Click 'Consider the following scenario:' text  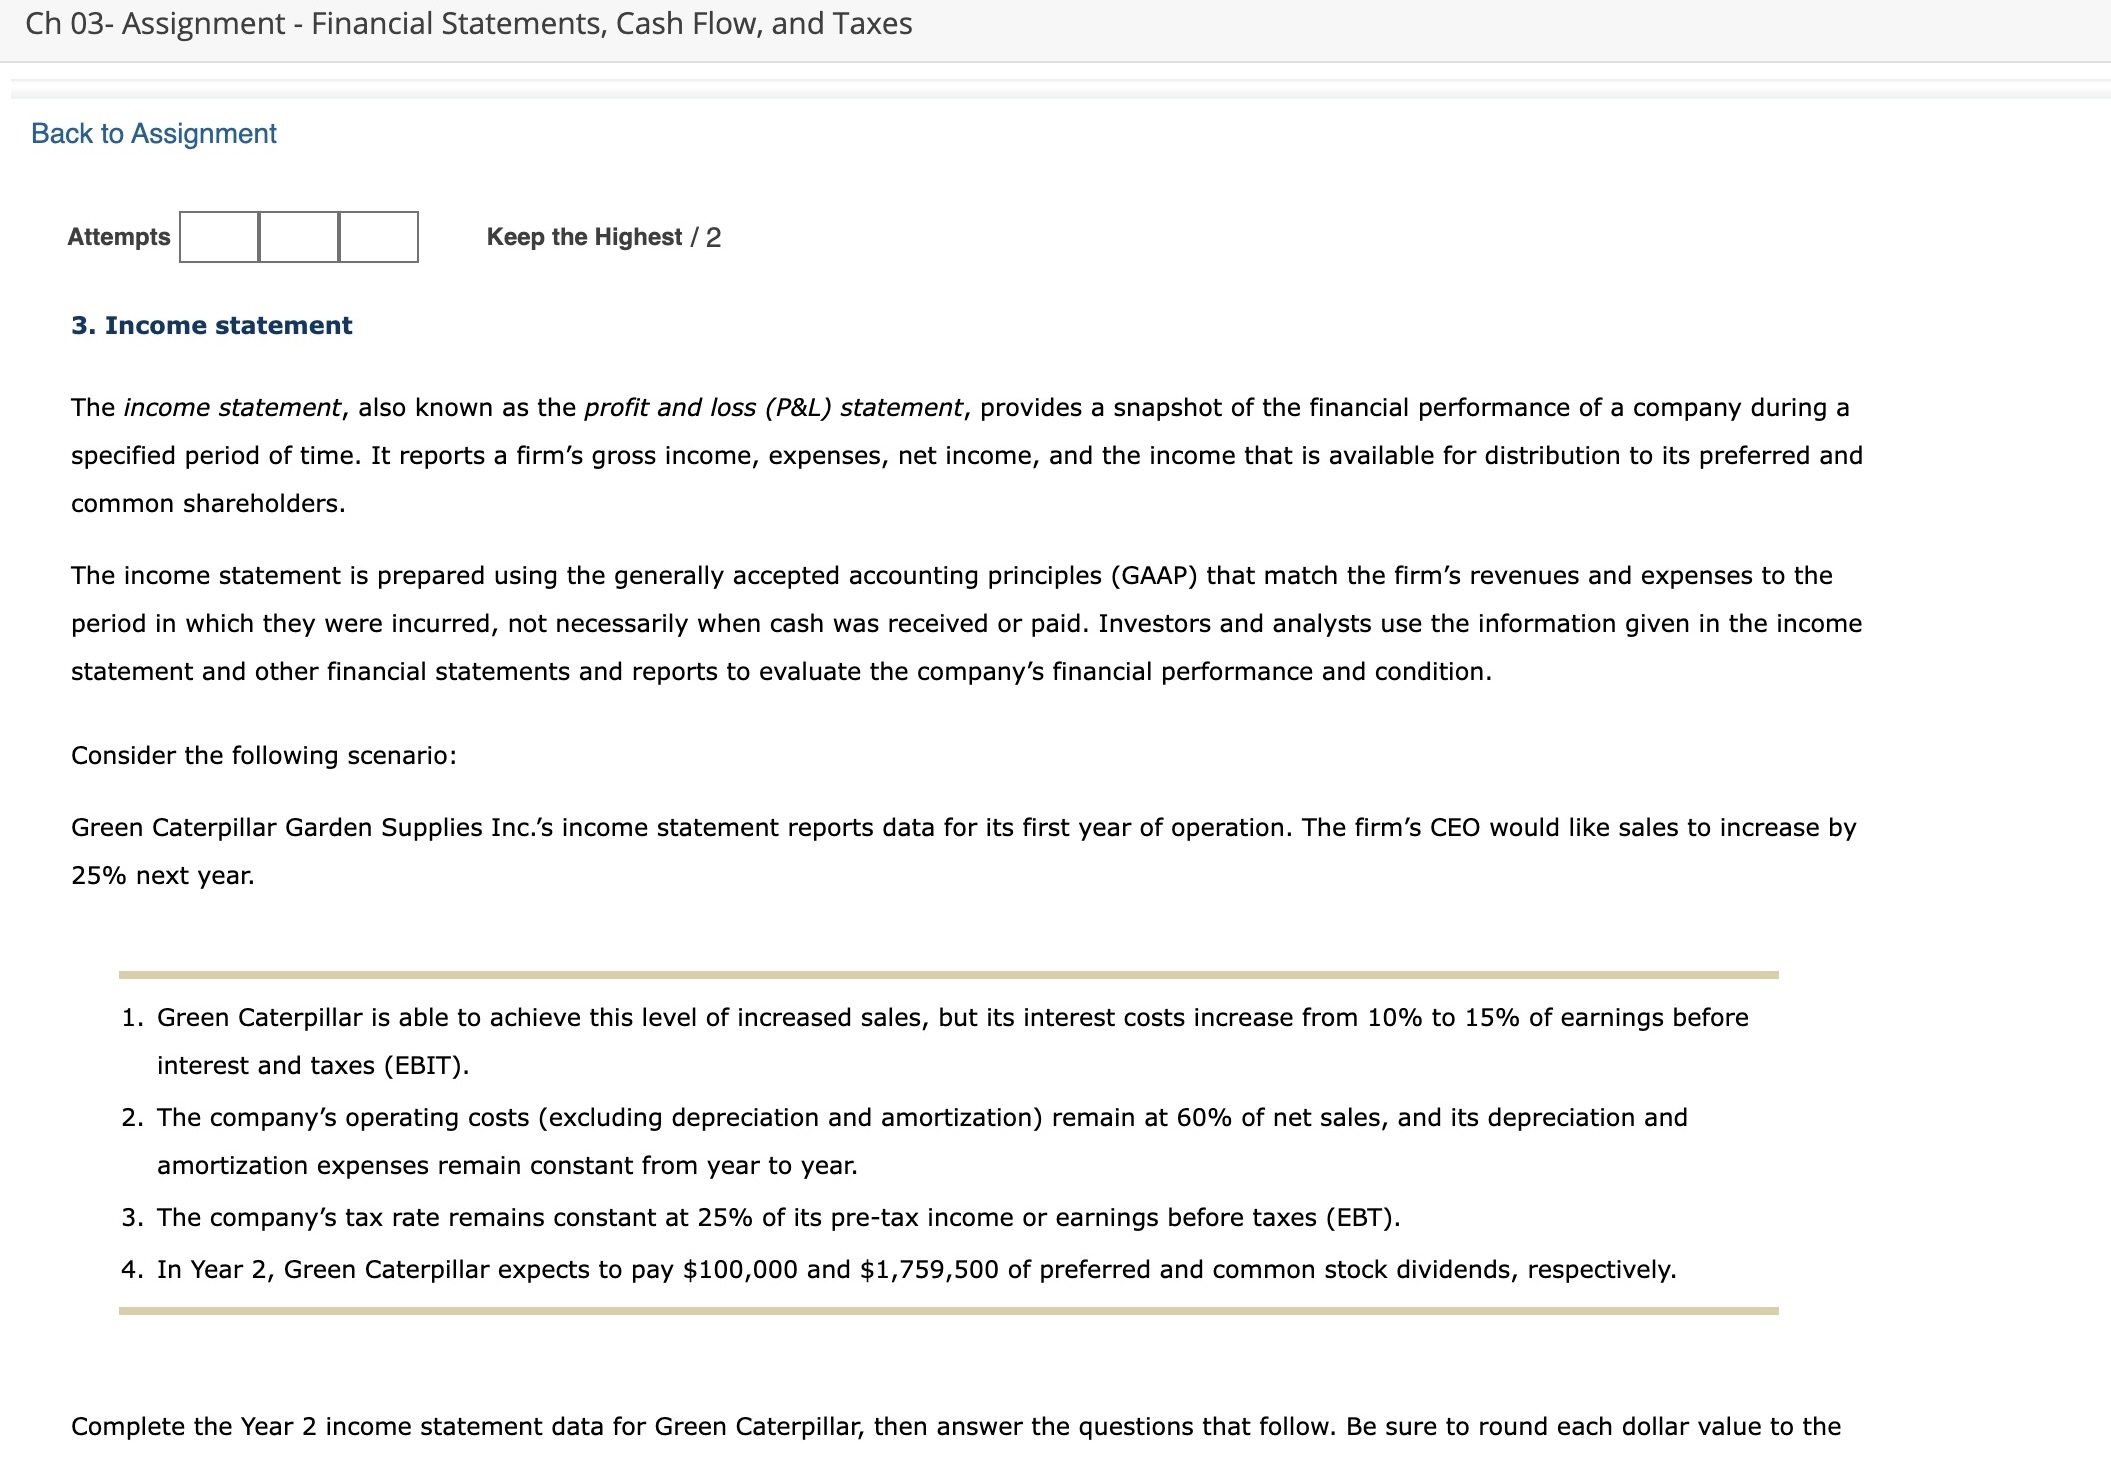(x=264, y=755)
